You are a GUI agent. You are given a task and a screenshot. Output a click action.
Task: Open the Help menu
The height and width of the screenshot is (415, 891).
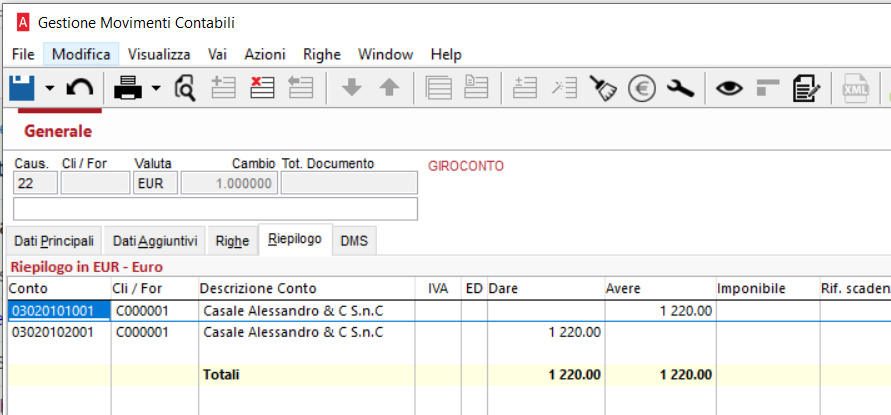(x=446, y=55)
